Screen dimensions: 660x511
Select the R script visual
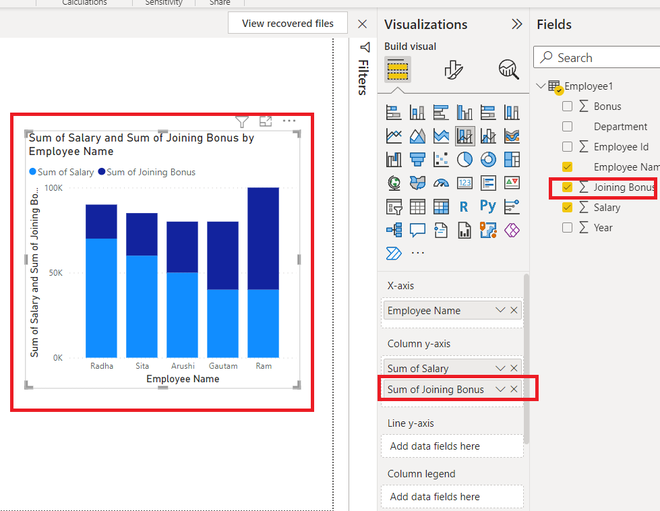(464, 207)
